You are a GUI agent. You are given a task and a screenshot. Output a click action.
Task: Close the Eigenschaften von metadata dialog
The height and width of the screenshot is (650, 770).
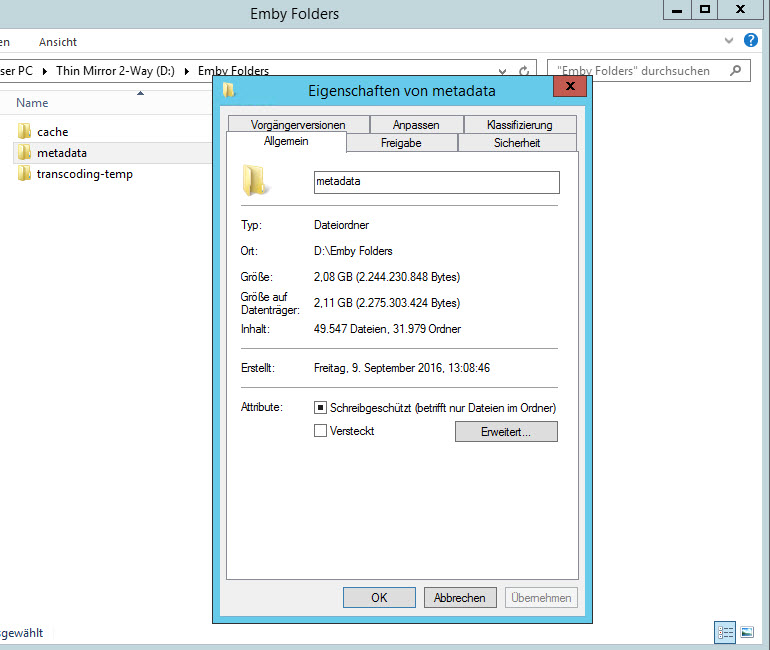(570, 86)
